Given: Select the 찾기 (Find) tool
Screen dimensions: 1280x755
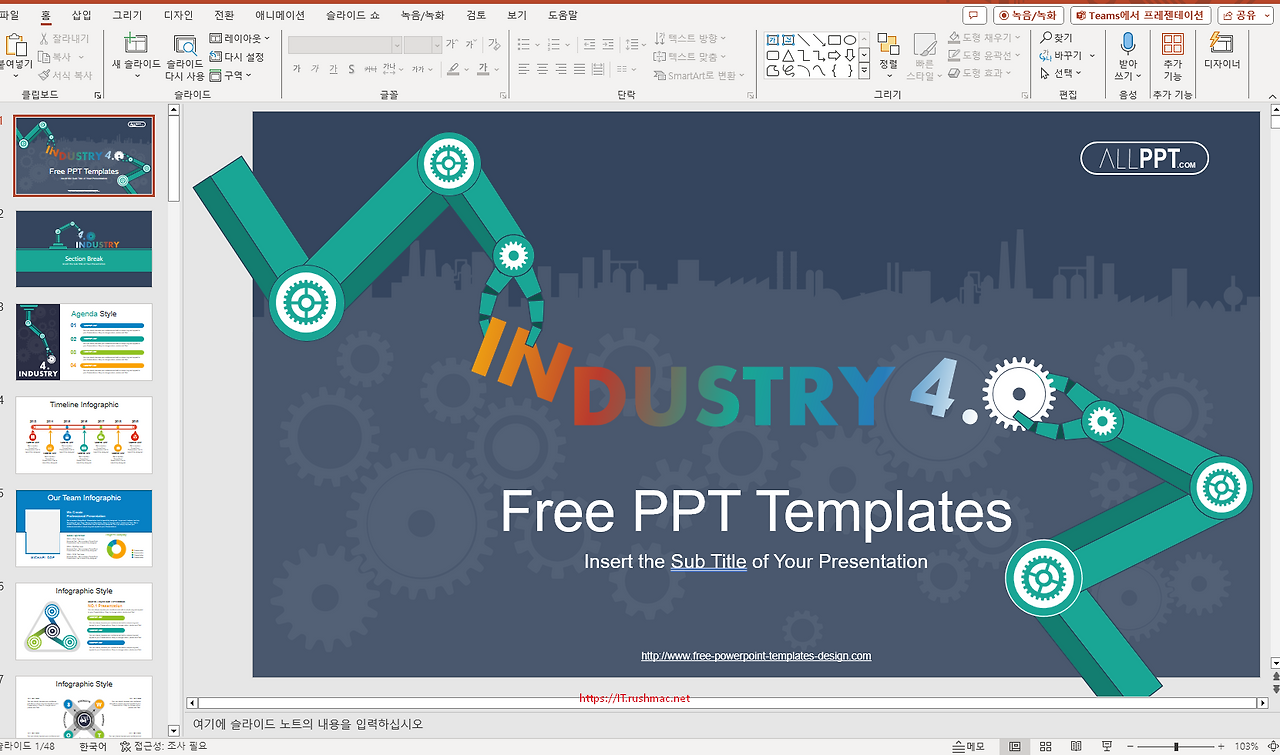Looking at the screenshot, I should [1056, 38].
